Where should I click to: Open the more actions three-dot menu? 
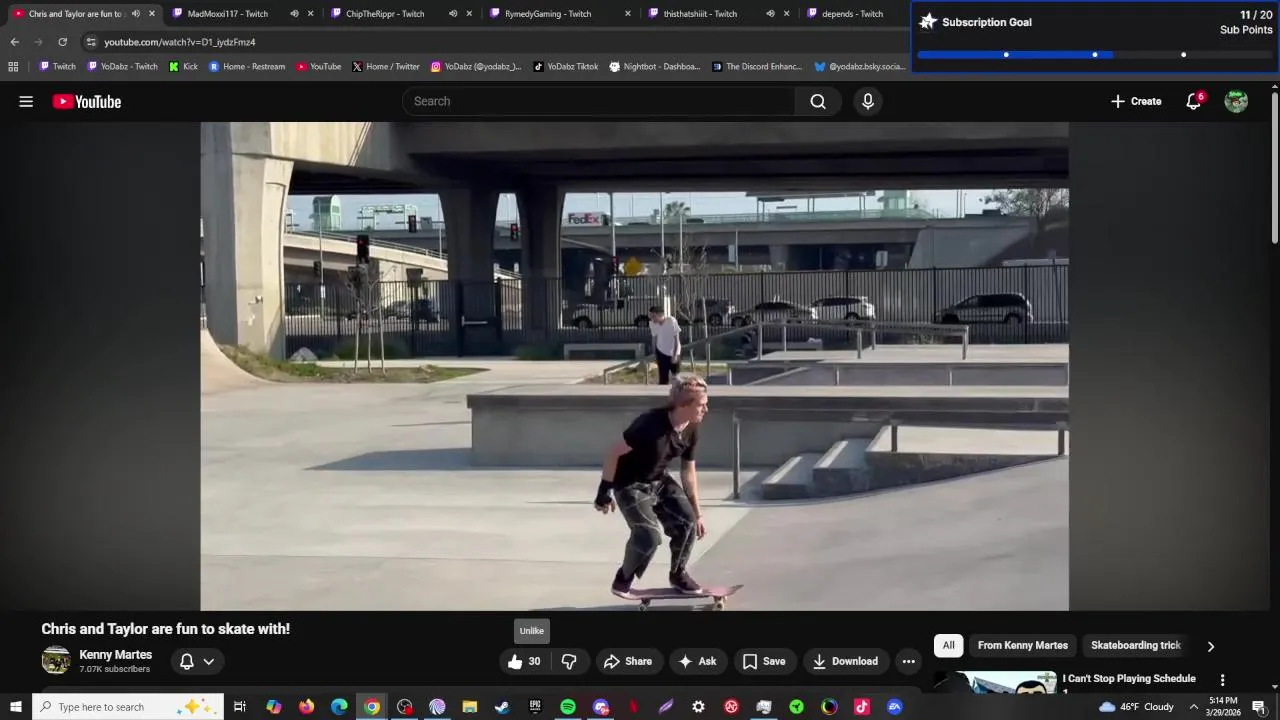tap(908, 661)
